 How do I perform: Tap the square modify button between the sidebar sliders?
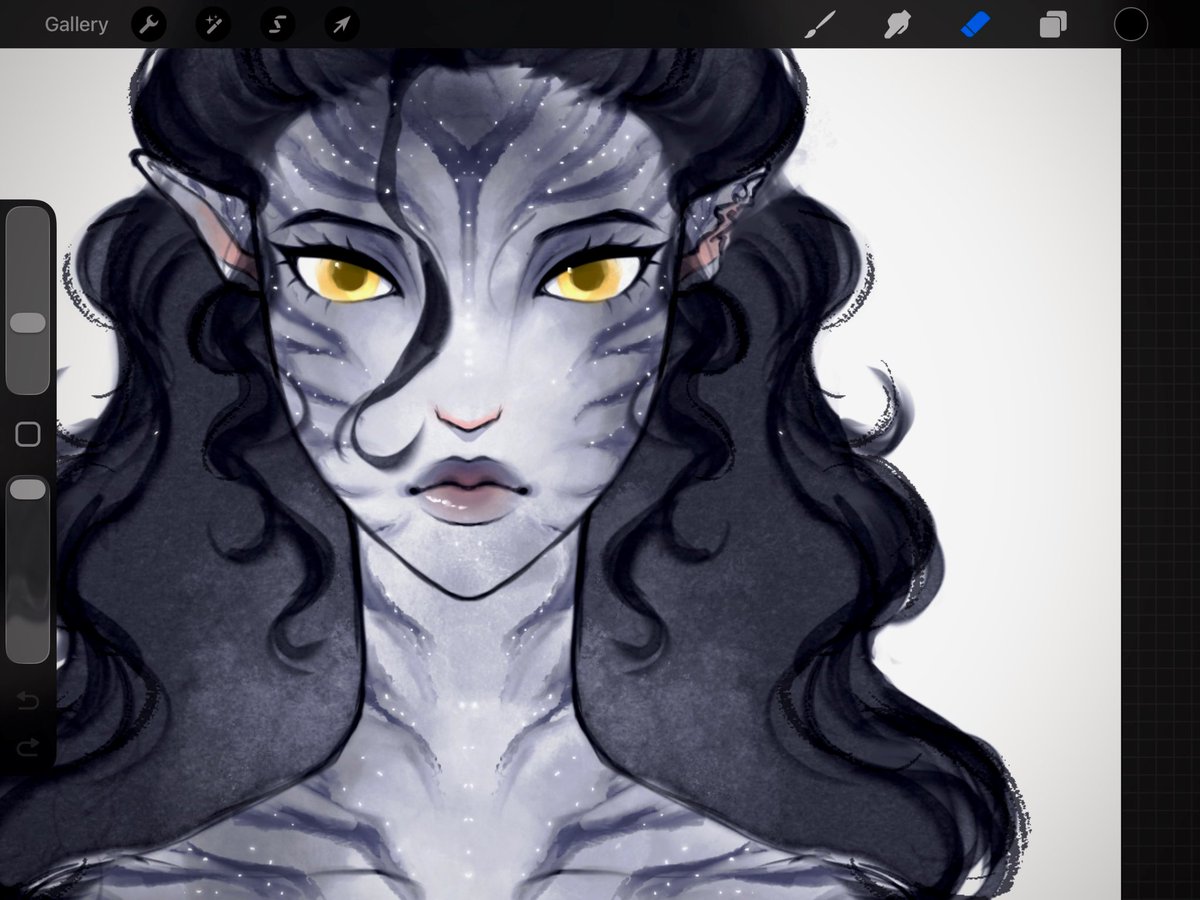27,433
